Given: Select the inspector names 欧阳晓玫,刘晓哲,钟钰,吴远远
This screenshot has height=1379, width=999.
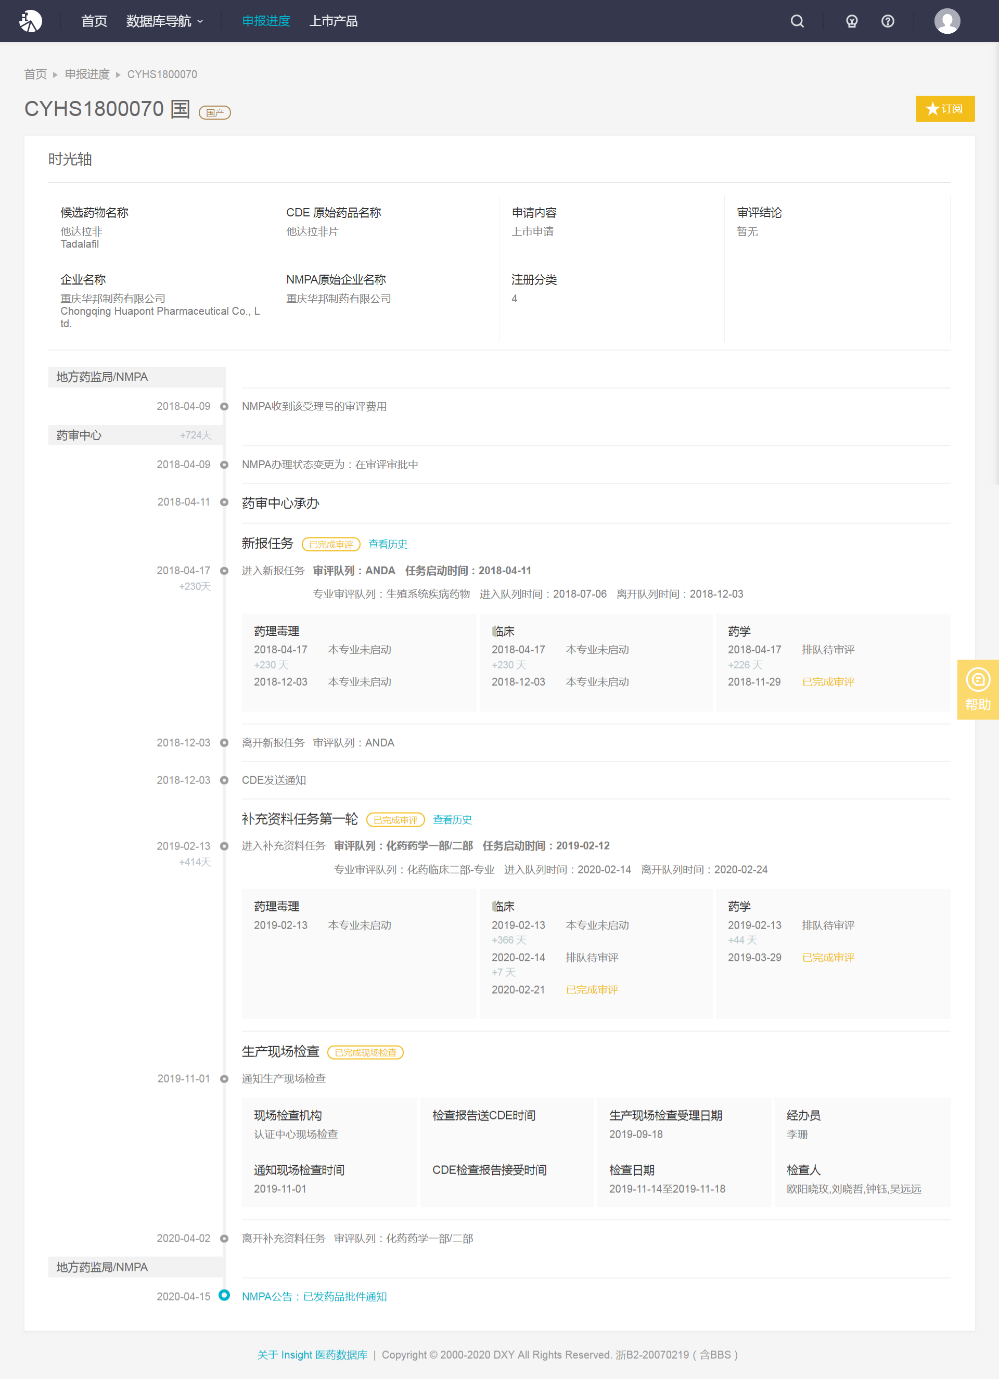Looking at the screenshot, I should (x=854, y=1189).
